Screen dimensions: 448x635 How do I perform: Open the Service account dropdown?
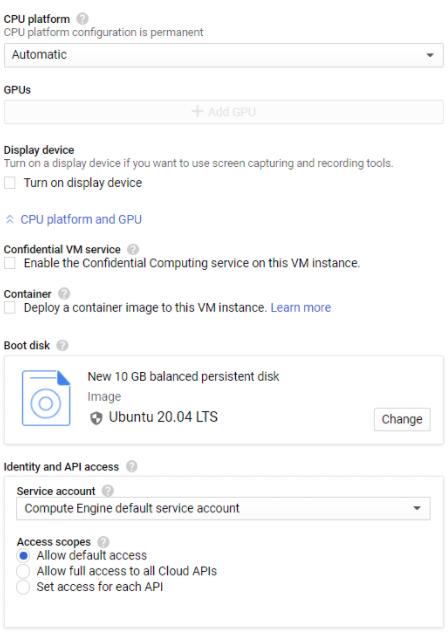[x=223, y=508]
